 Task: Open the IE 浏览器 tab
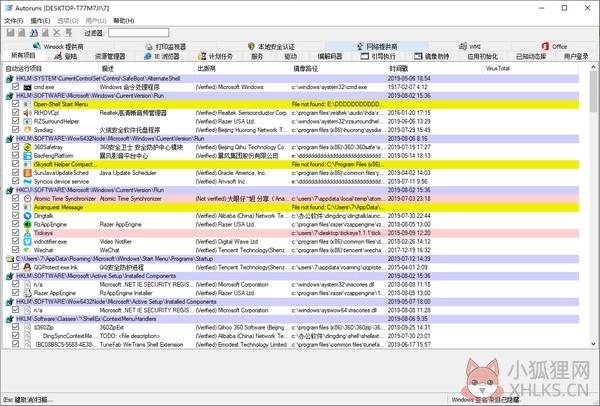tap(162, 56)
